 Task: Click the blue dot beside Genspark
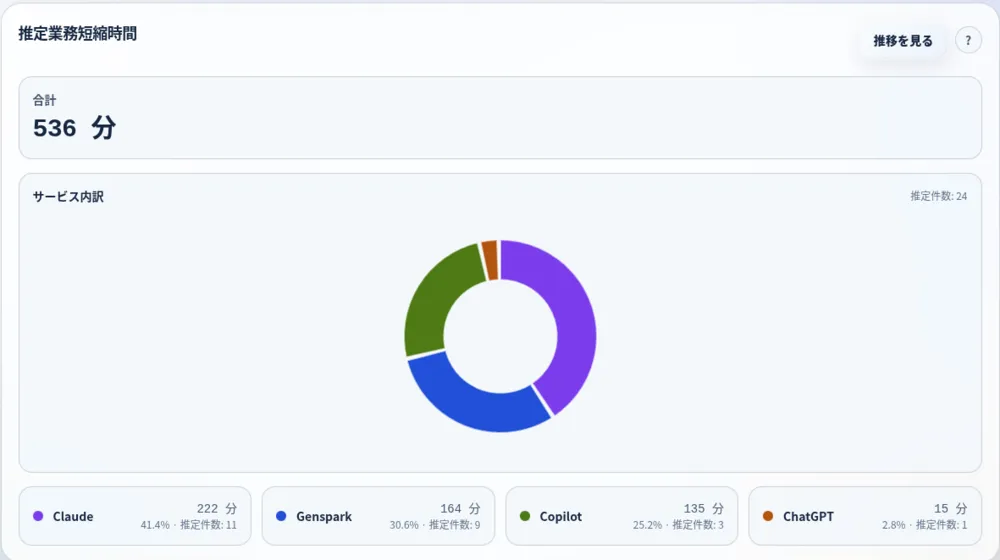point(281,516)
